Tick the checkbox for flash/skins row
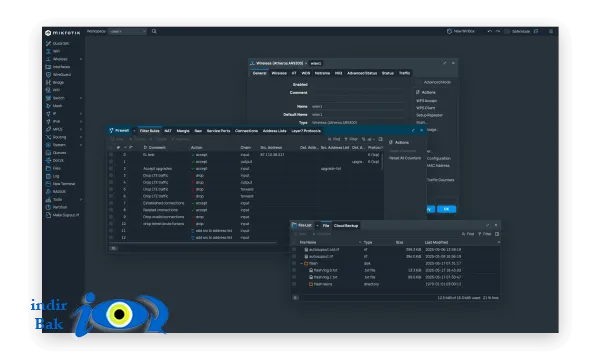This screenshot has height=360, width=600. coord(294,284)
